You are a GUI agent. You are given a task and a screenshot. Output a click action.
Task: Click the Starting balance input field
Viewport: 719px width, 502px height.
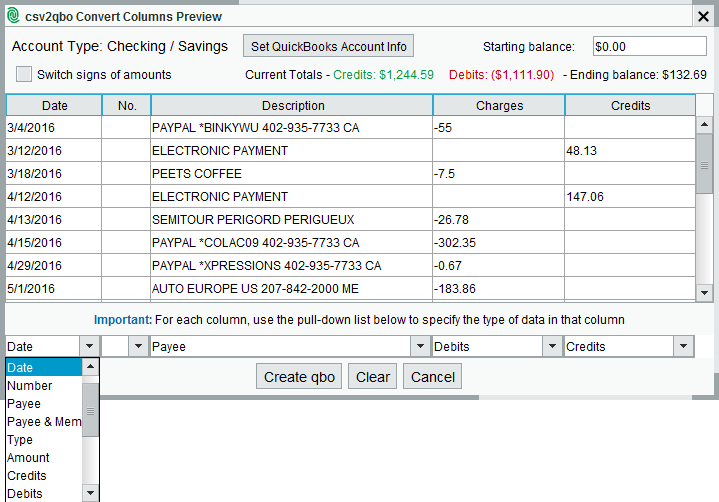pos(648,47)
